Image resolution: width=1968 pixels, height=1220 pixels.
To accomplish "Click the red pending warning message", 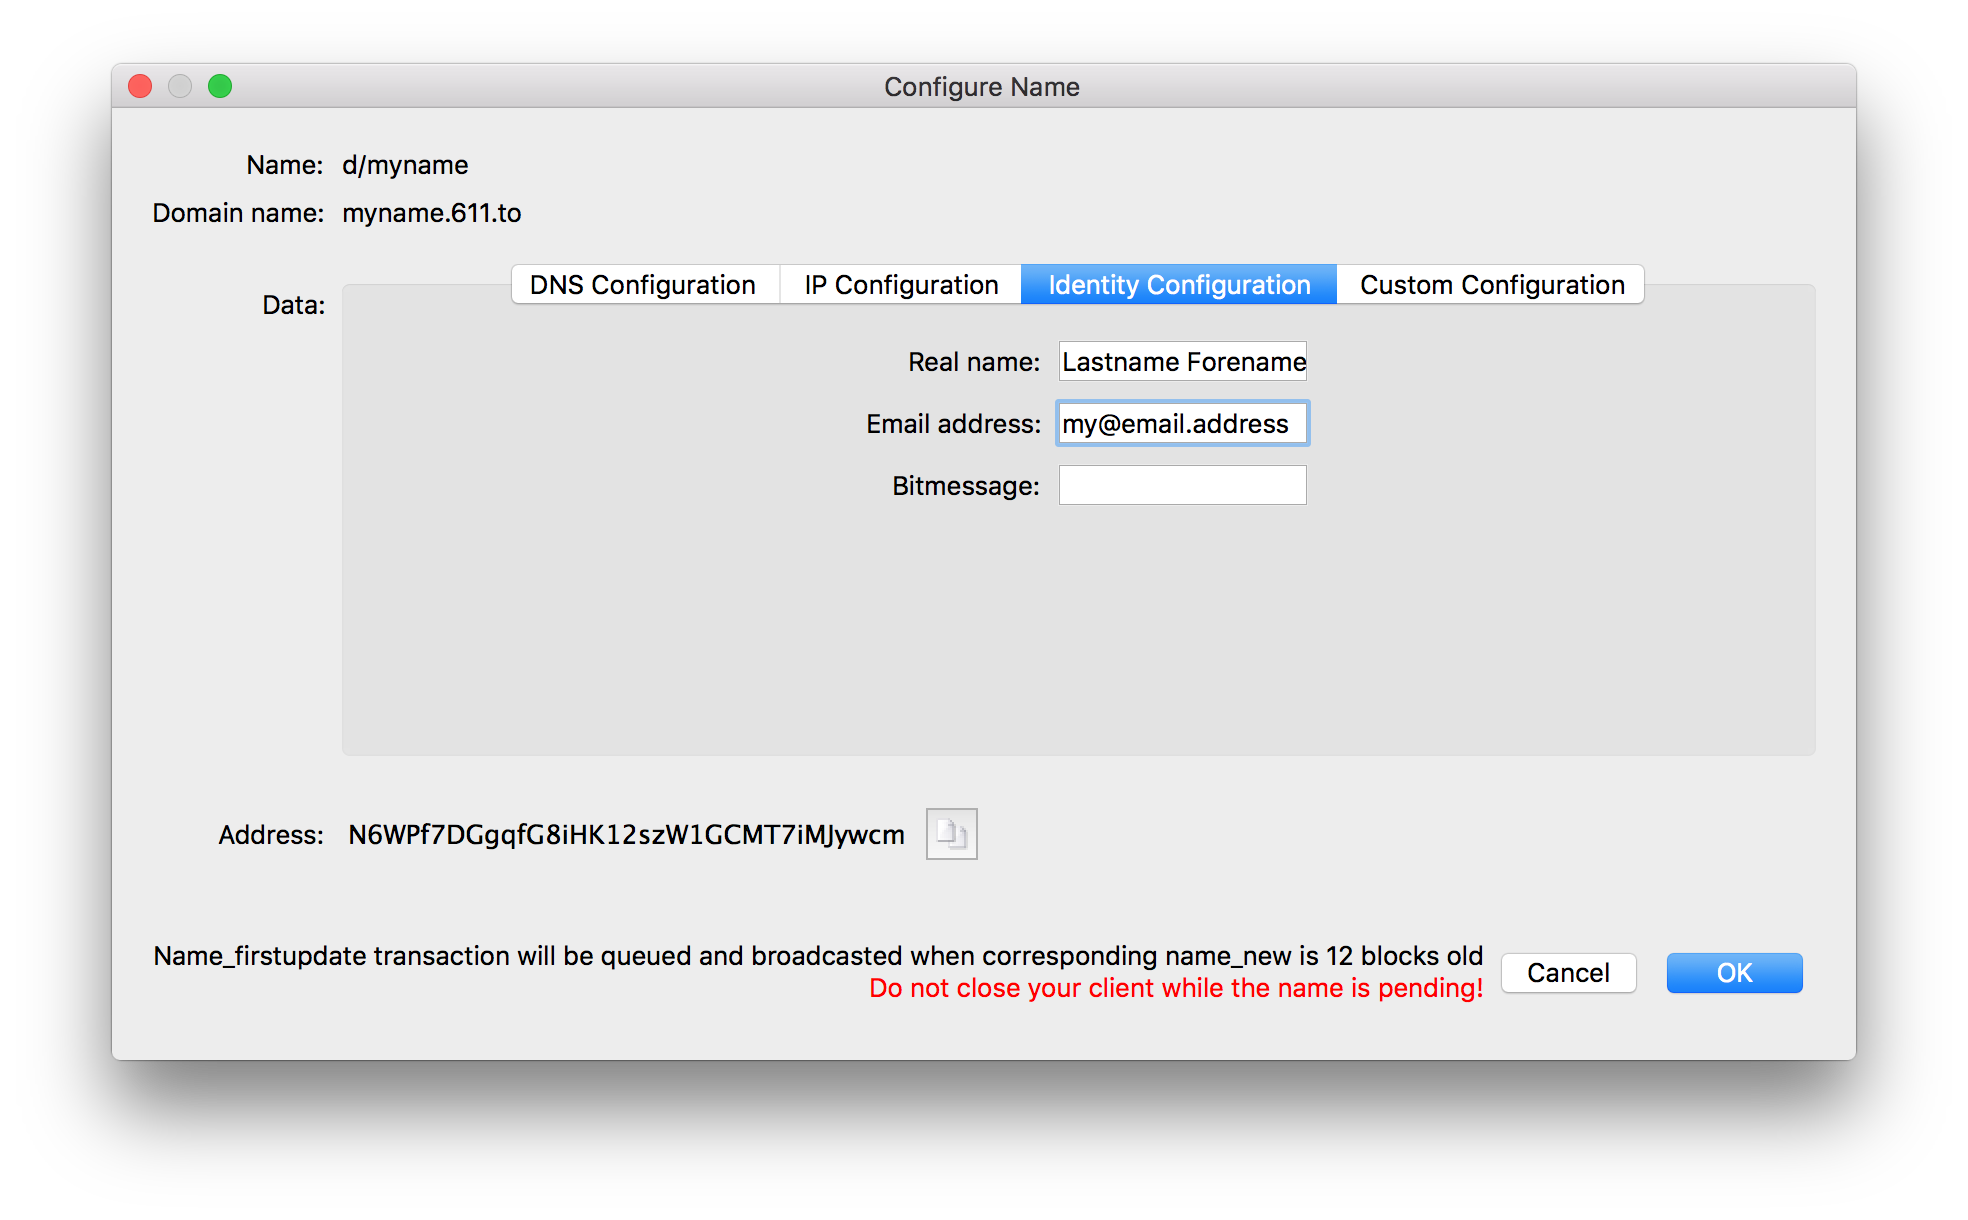I will (x=1175, y=988).
